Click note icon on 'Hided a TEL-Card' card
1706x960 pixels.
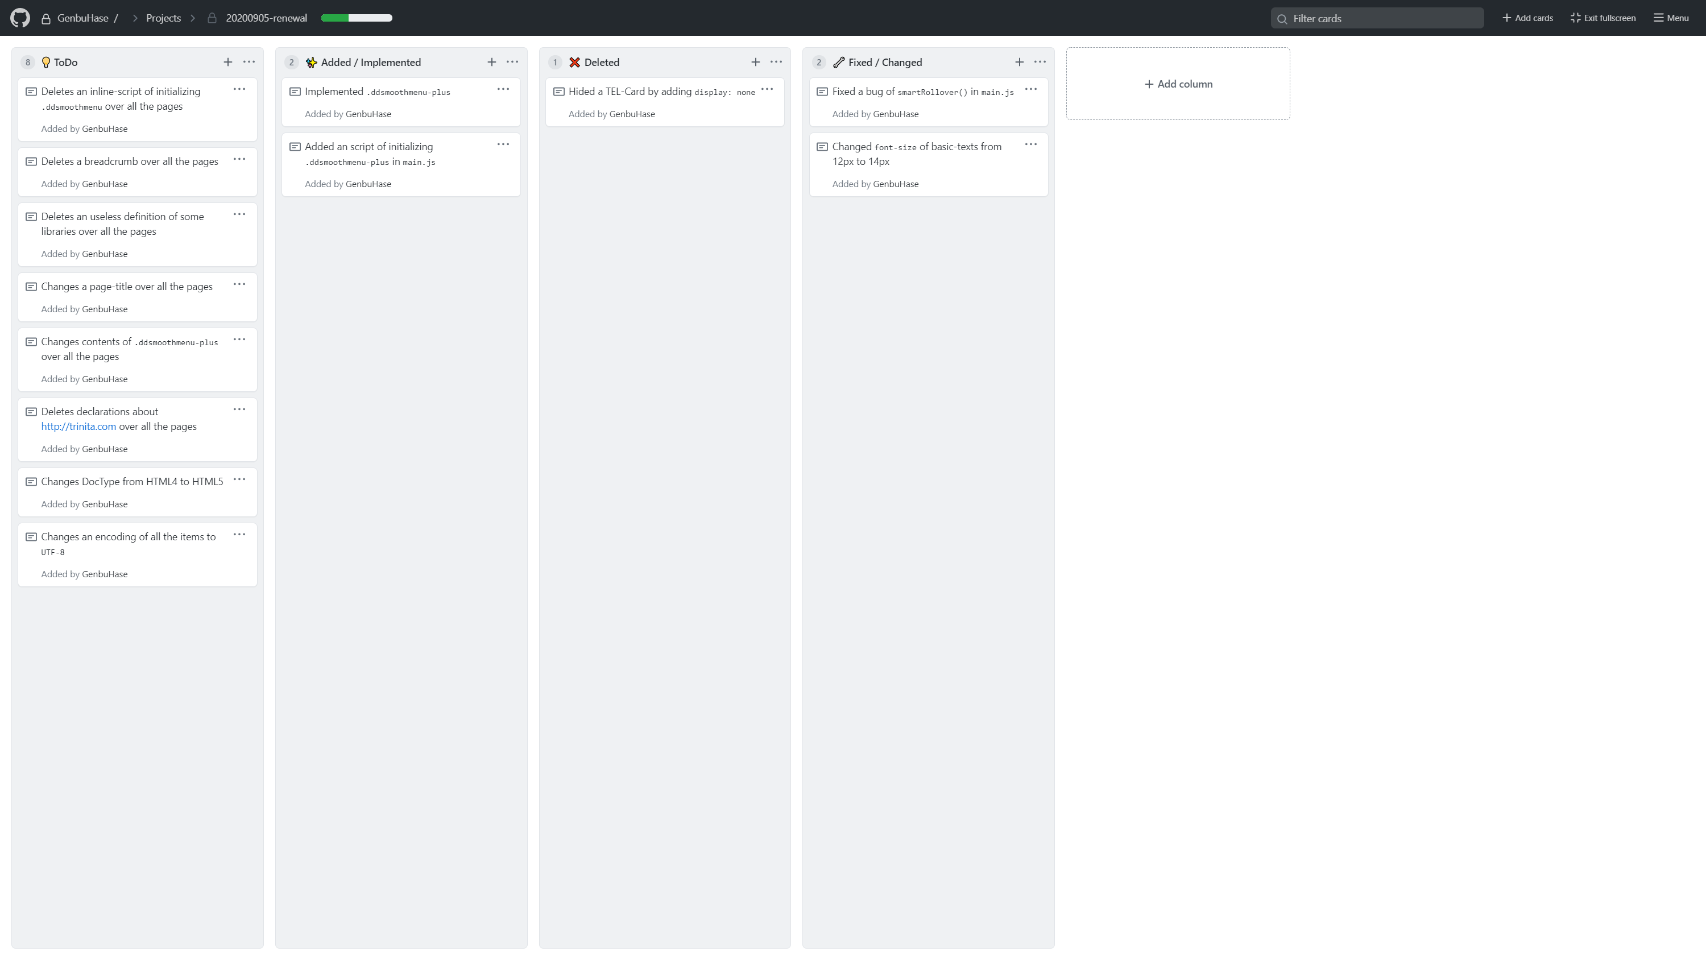(559, 92)
